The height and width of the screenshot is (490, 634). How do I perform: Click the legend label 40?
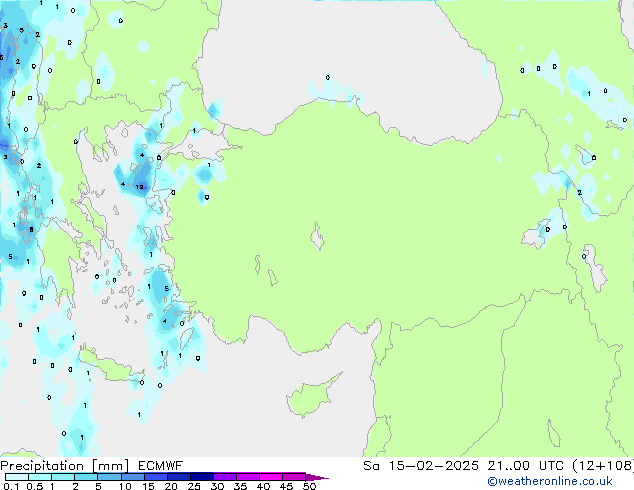click(263, 486)
